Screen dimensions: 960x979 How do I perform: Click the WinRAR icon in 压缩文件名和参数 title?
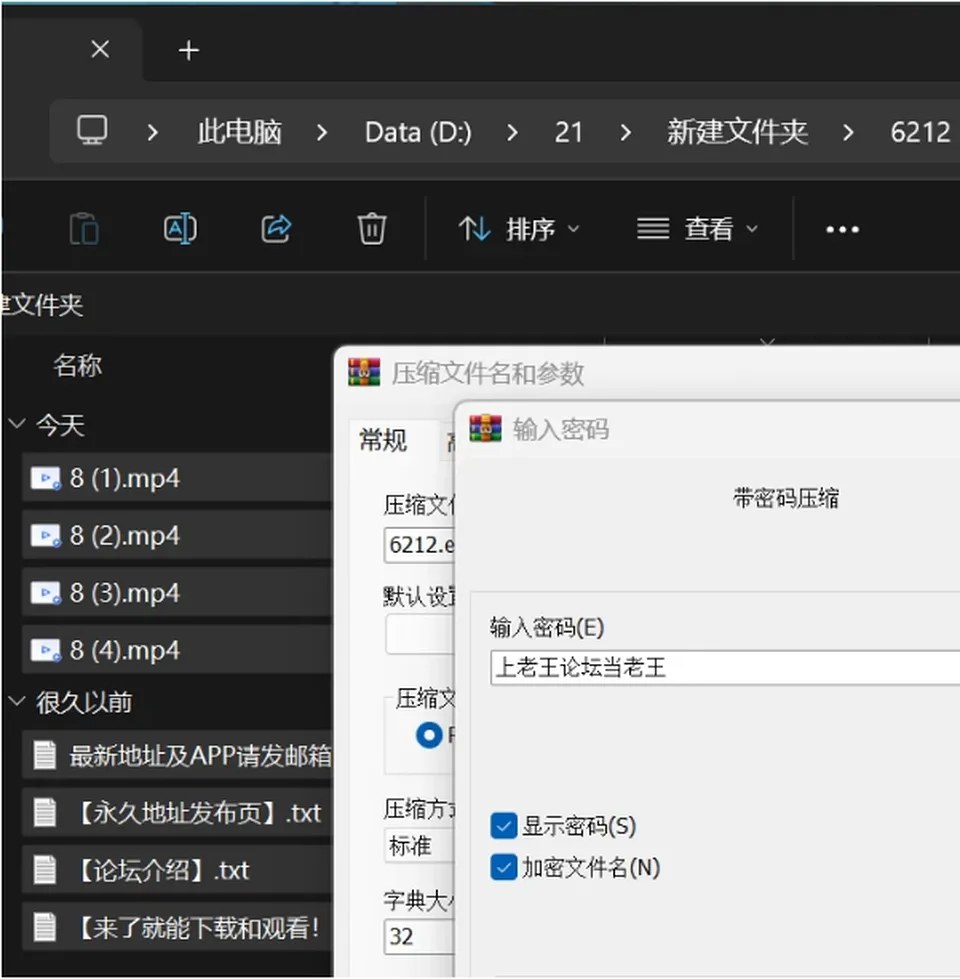(x=364, y=373)
